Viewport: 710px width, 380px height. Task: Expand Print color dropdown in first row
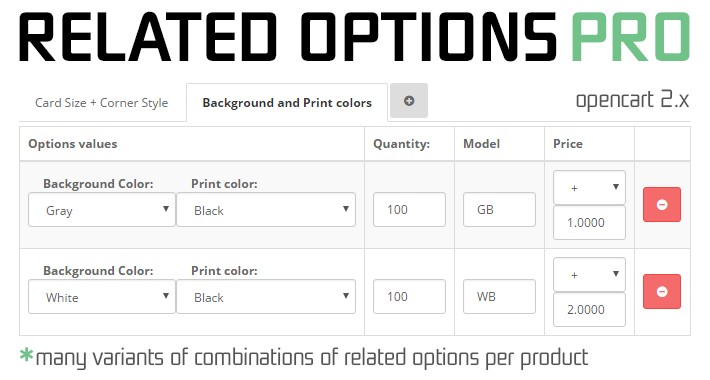[266, 210]
